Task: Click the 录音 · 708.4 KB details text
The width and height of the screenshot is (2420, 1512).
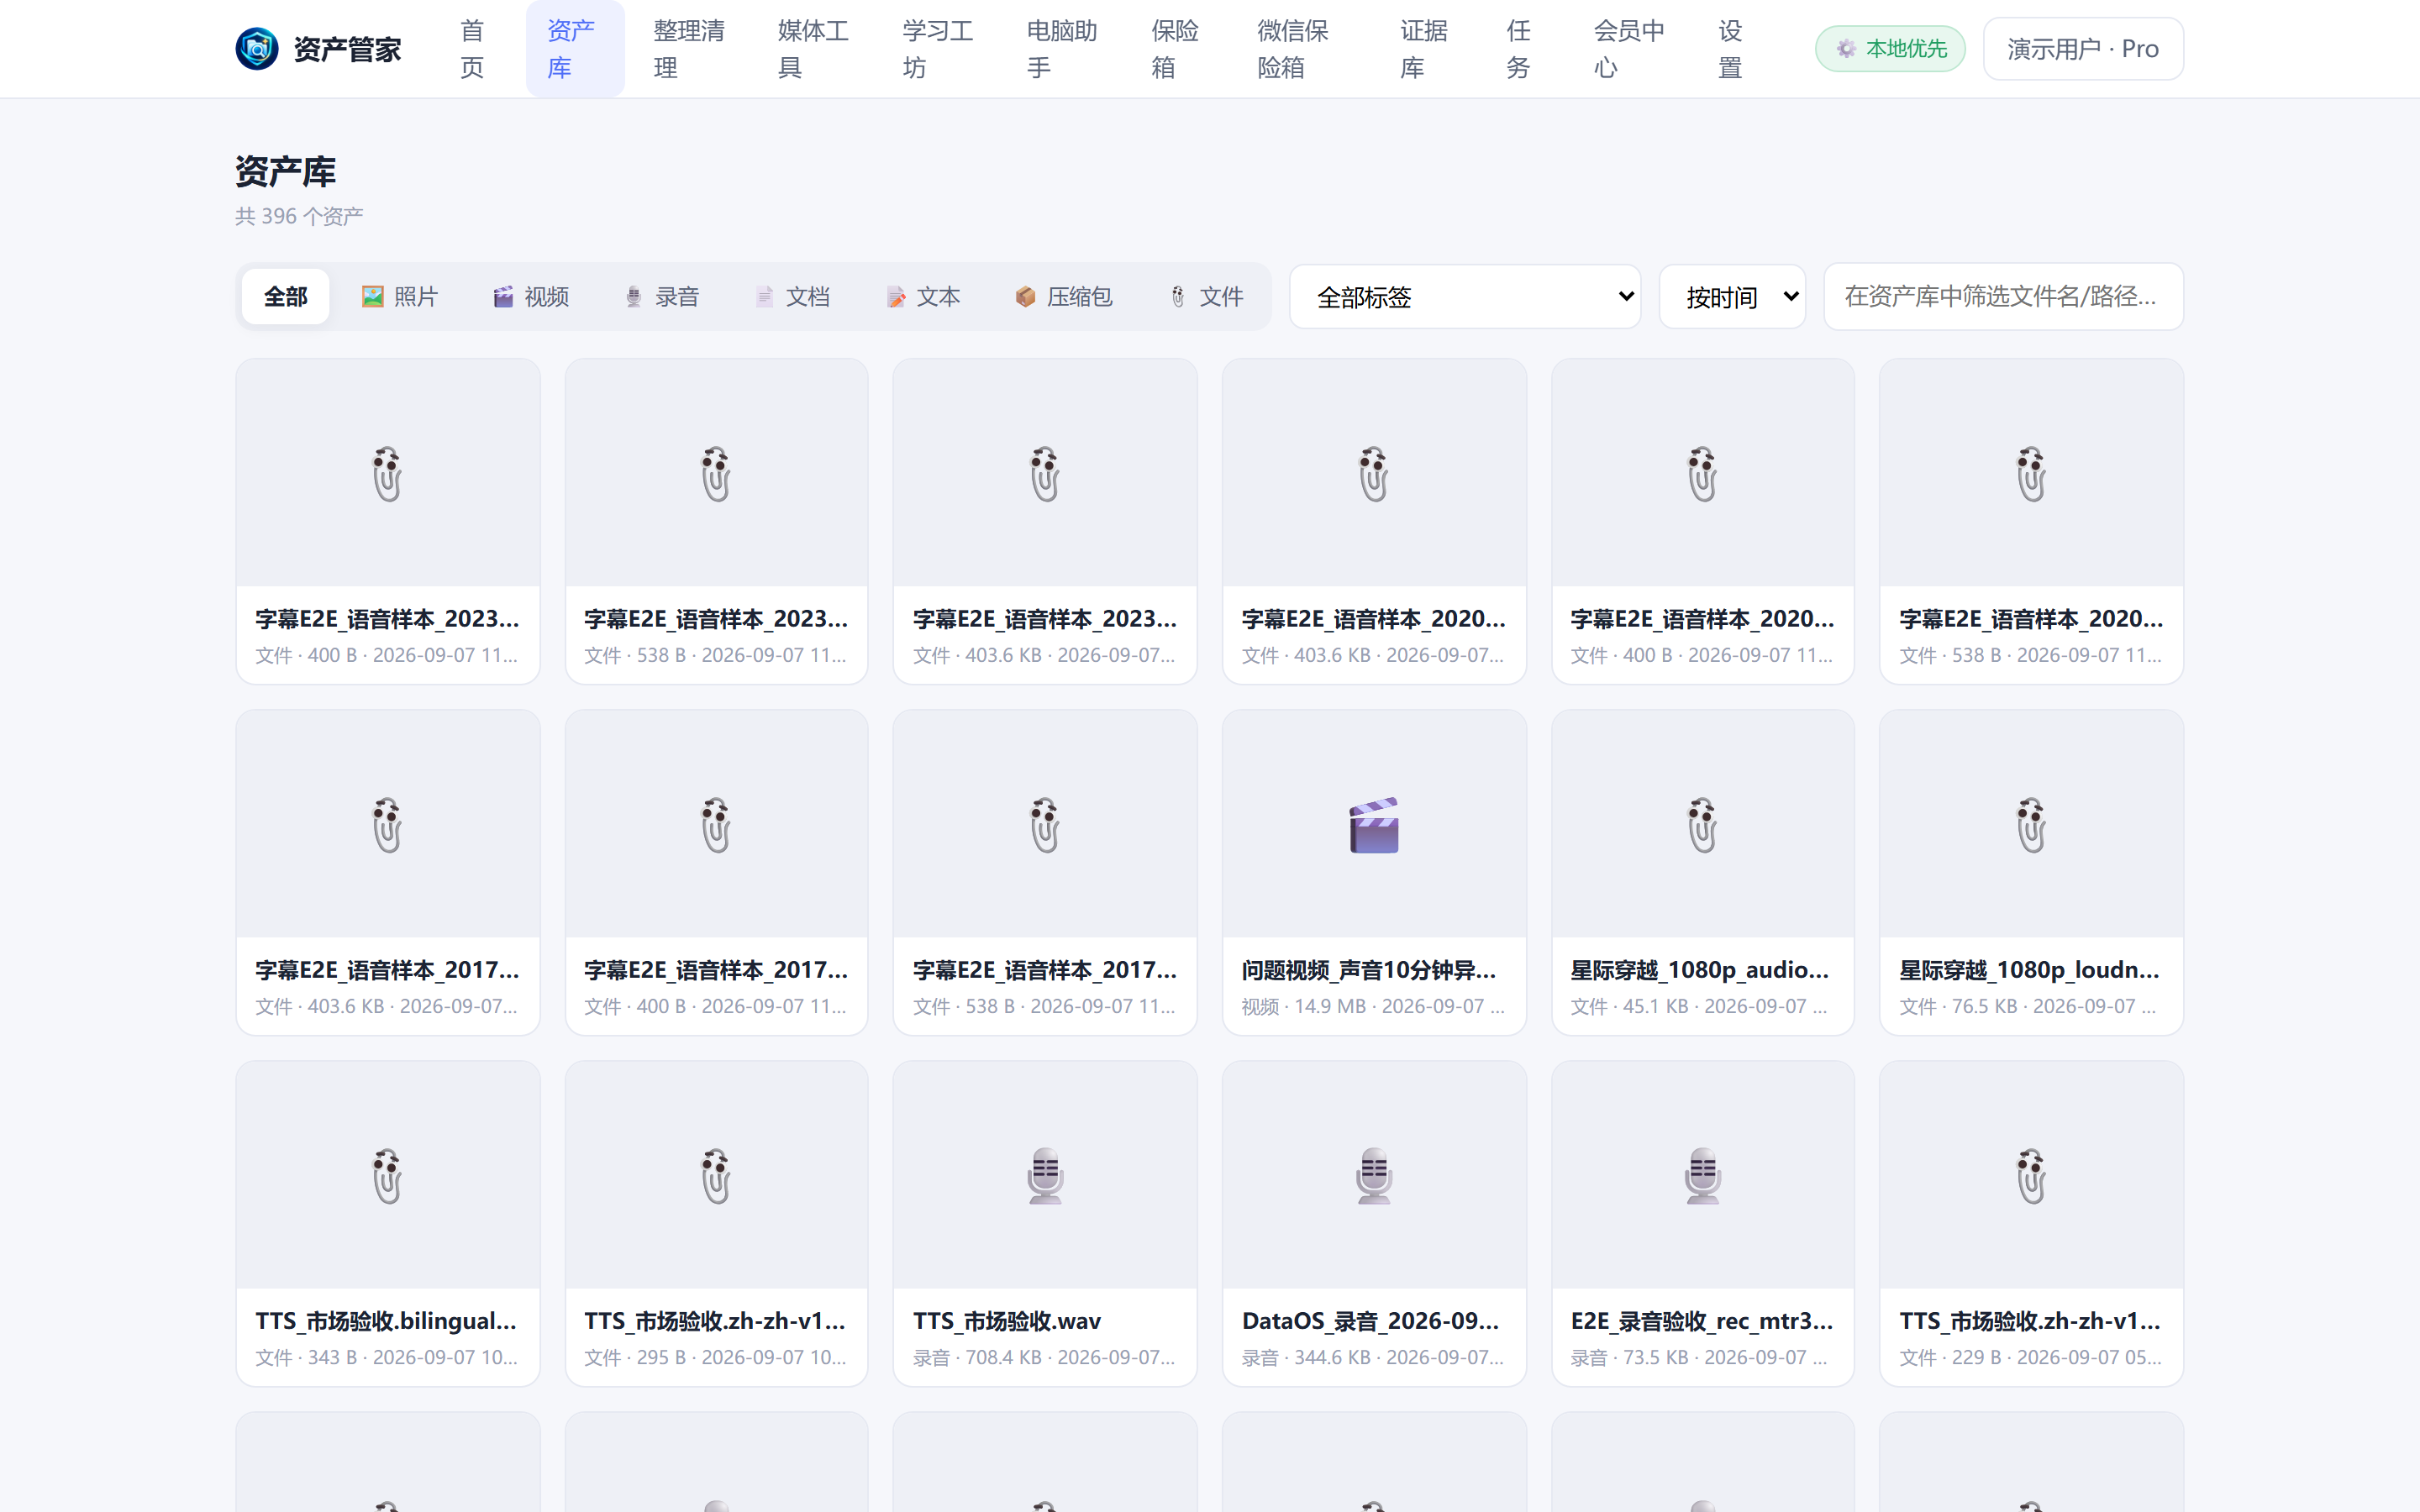Action: [x=1044, y=1357]
